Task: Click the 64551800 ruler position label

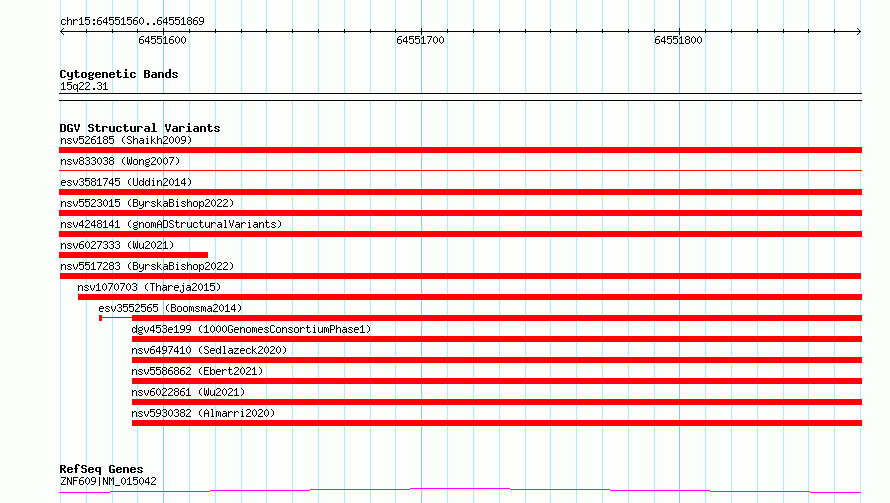Action: tap(678, 40)
